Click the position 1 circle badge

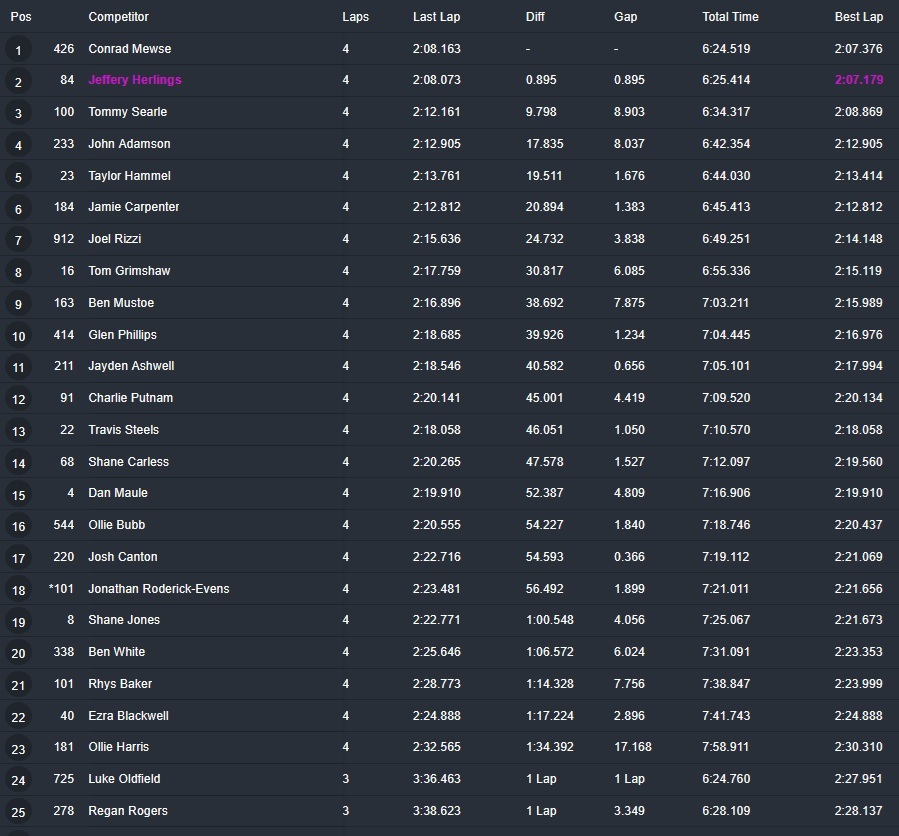click(x=18, y=49)
